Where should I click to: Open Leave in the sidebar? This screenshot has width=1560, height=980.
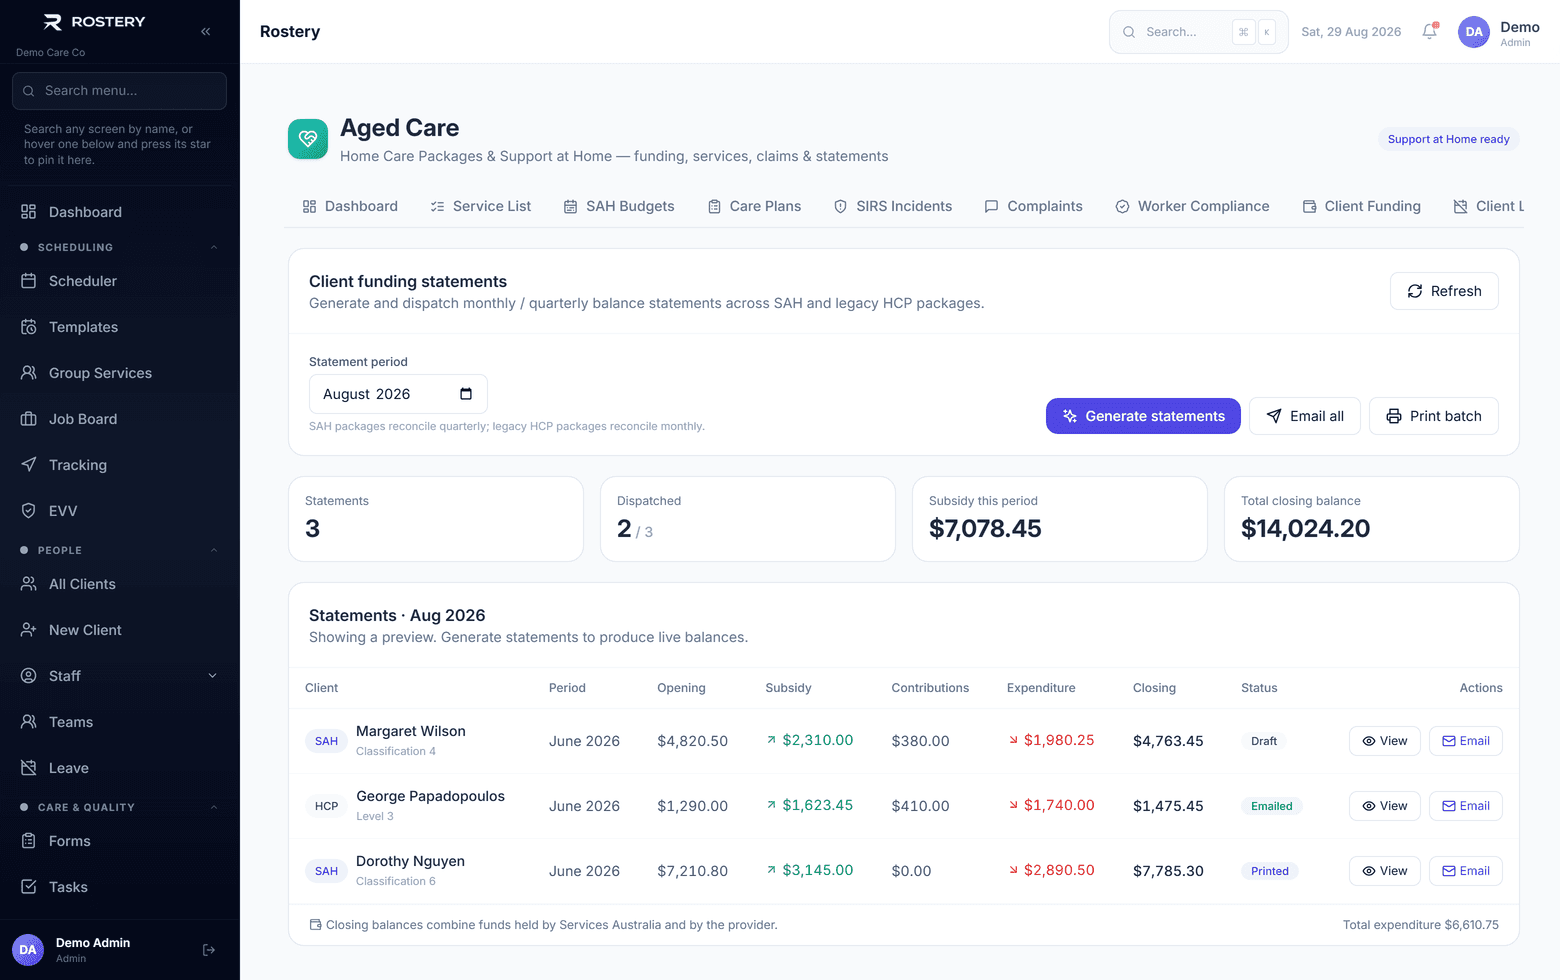click(120, 768)
